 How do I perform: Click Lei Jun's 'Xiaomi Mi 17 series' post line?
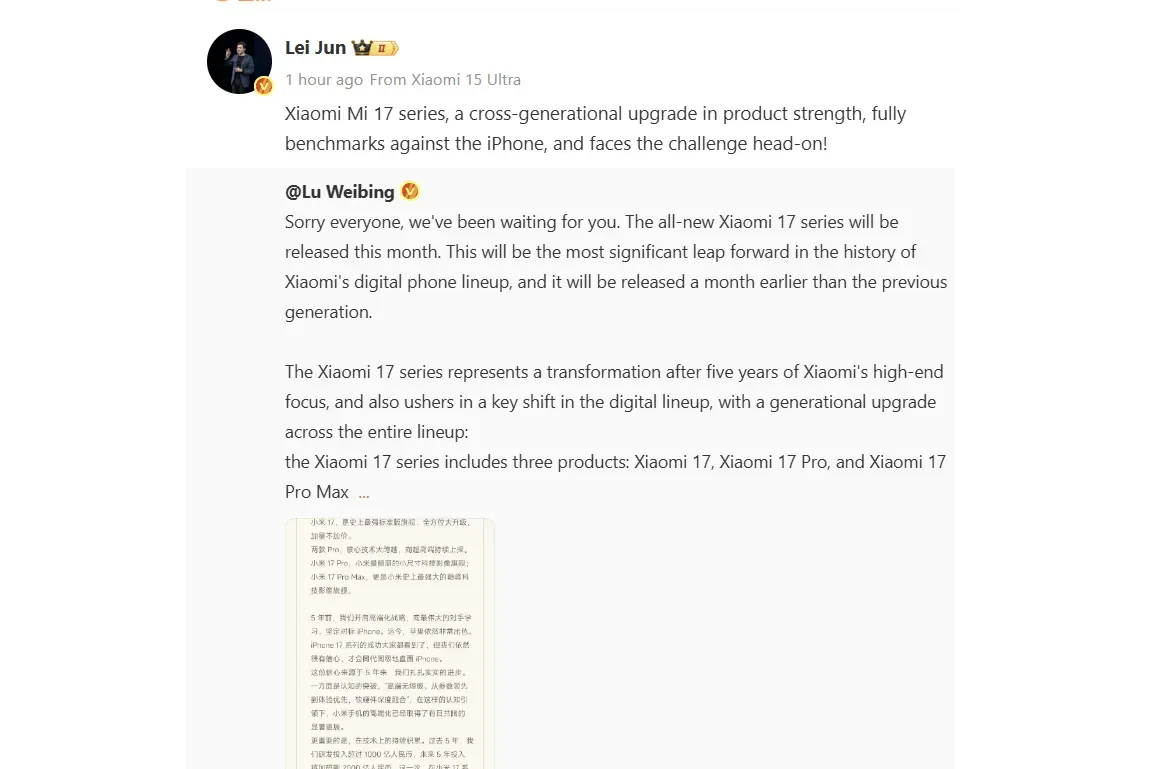[x=595, y=113]
